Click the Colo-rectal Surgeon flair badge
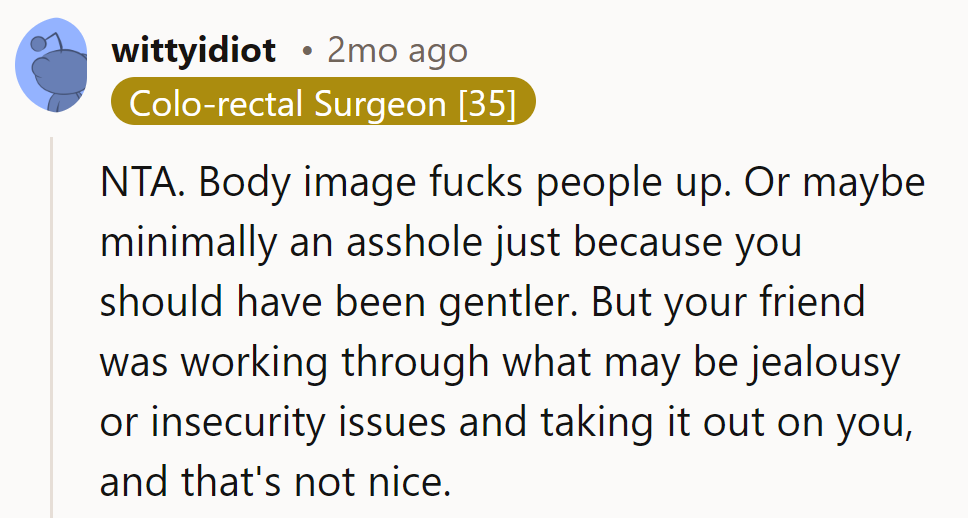 323,103
